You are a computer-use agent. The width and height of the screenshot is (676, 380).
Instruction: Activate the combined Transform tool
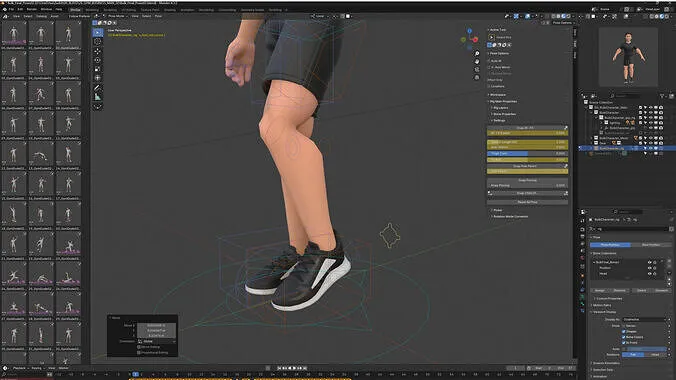tap(98, 78)
